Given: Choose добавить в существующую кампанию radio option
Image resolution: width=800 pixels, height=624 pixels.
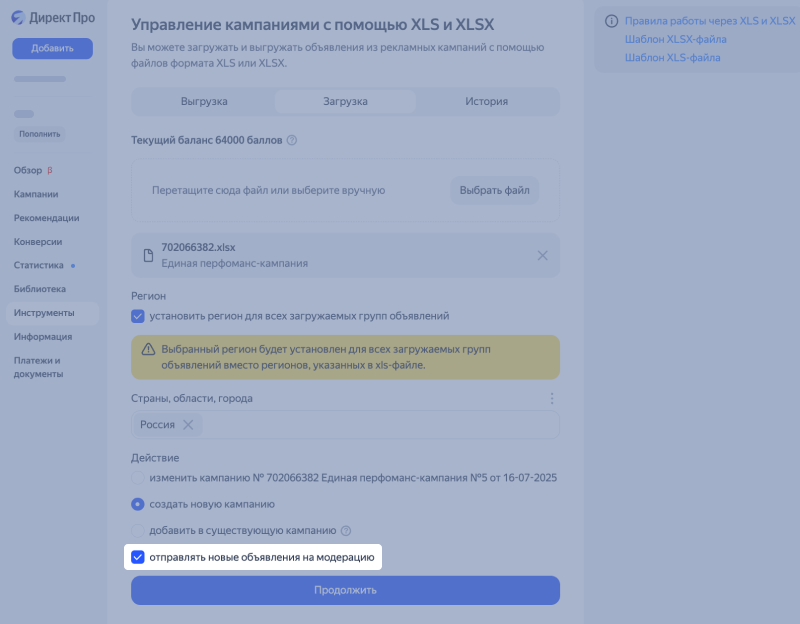Looking at the screenshot, I should [138, 531].
